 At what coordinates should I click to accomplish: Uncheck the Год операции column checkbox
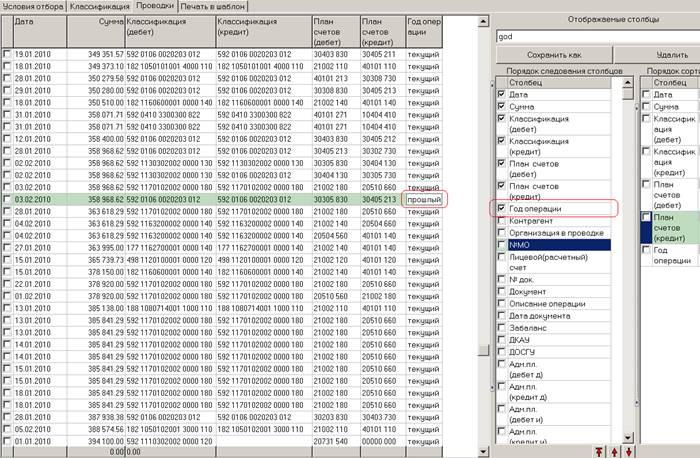coord(501,208)
